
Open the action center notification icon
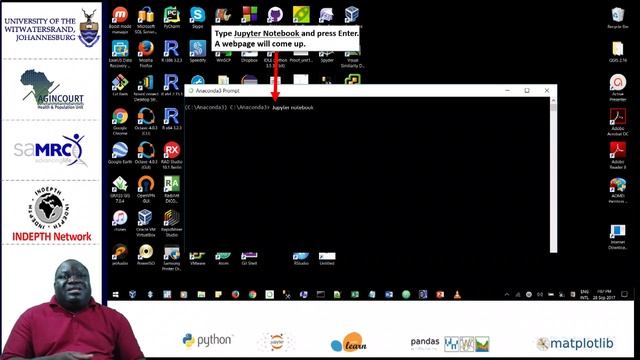624,294
